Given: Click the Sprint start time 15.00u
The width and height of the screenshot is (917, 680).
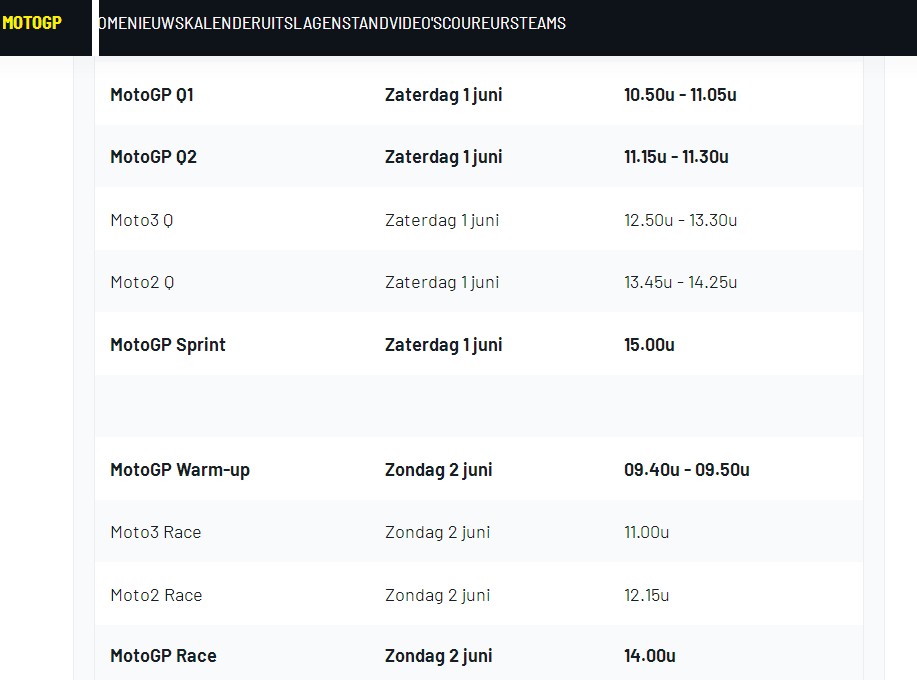Looking at the screenshot, I should tap(649, 345).
